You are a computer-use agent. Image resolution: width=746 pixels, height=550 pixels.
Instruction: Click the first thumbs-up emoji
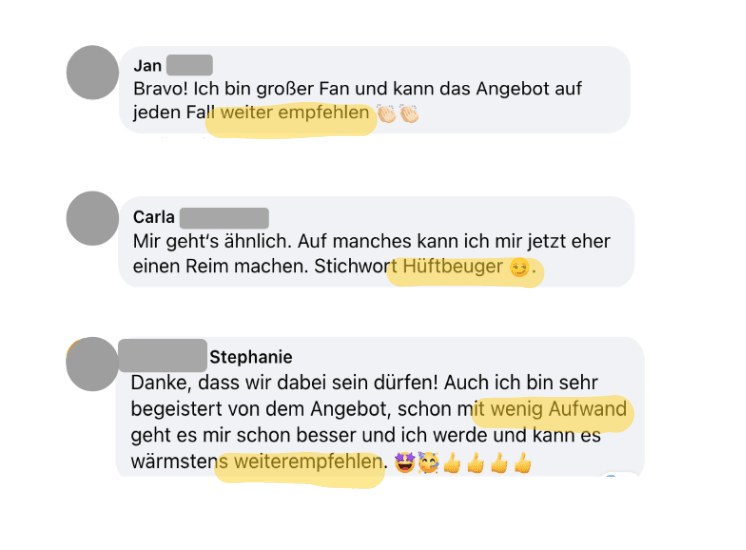[452, 463]
